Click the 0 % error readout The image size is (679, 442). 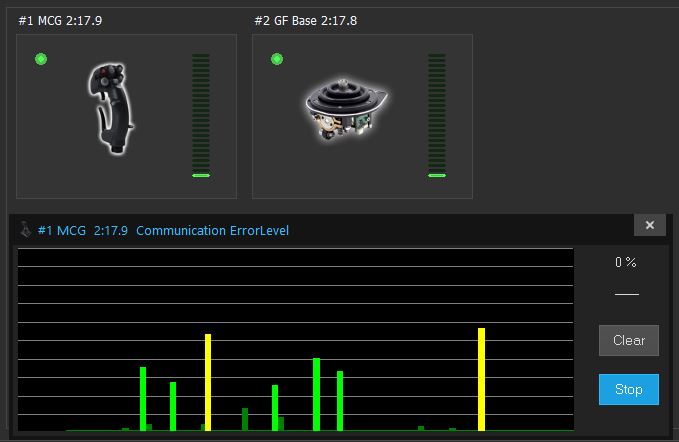click(x=626, y=262)
